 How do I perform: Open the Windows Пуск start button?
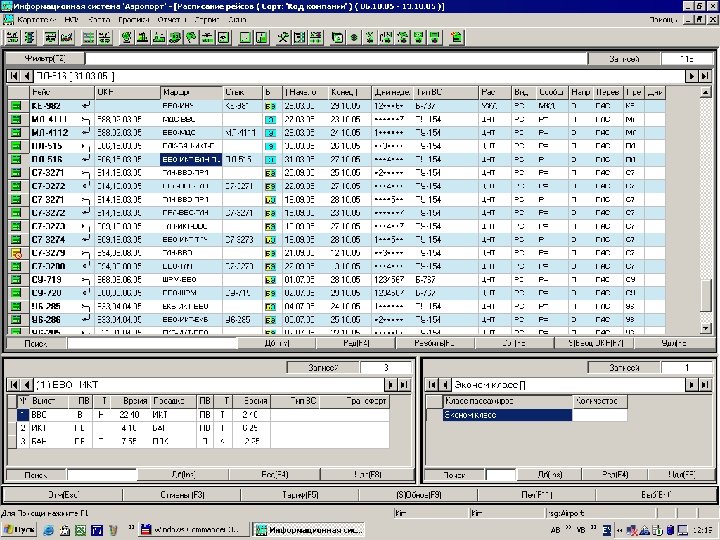click(x=20, y=528)
